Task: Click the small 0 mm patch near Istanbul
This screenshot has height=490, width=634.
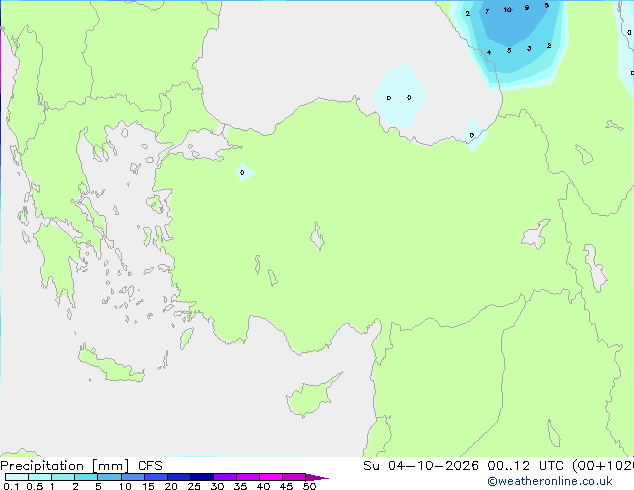Action: [x=245, y=173]
